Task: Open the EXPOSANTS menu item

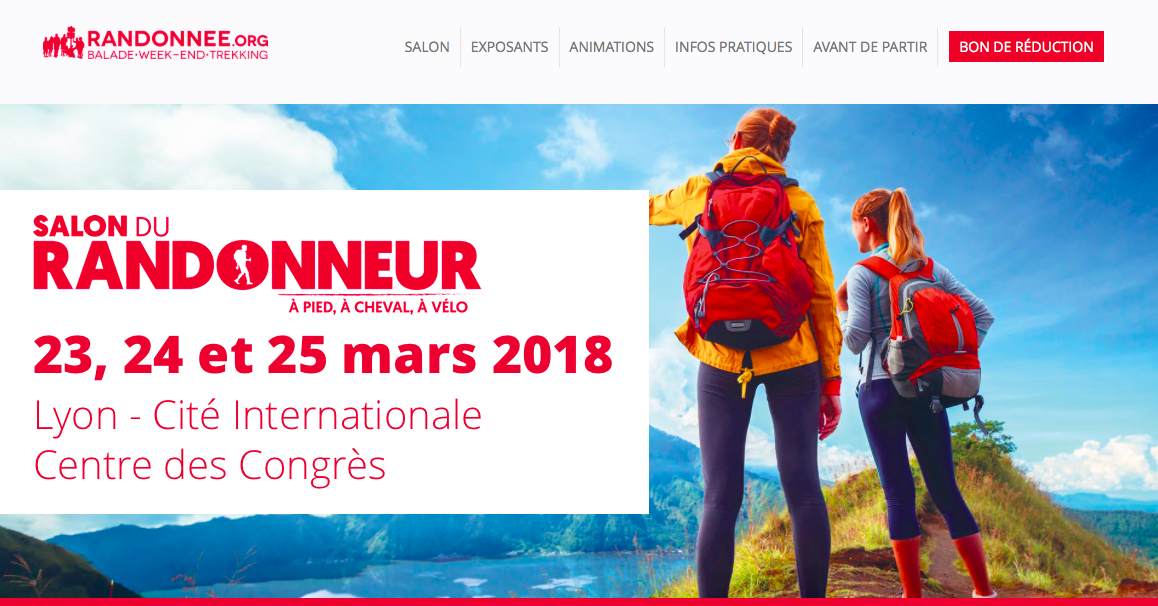Action: tap(510, 47)
